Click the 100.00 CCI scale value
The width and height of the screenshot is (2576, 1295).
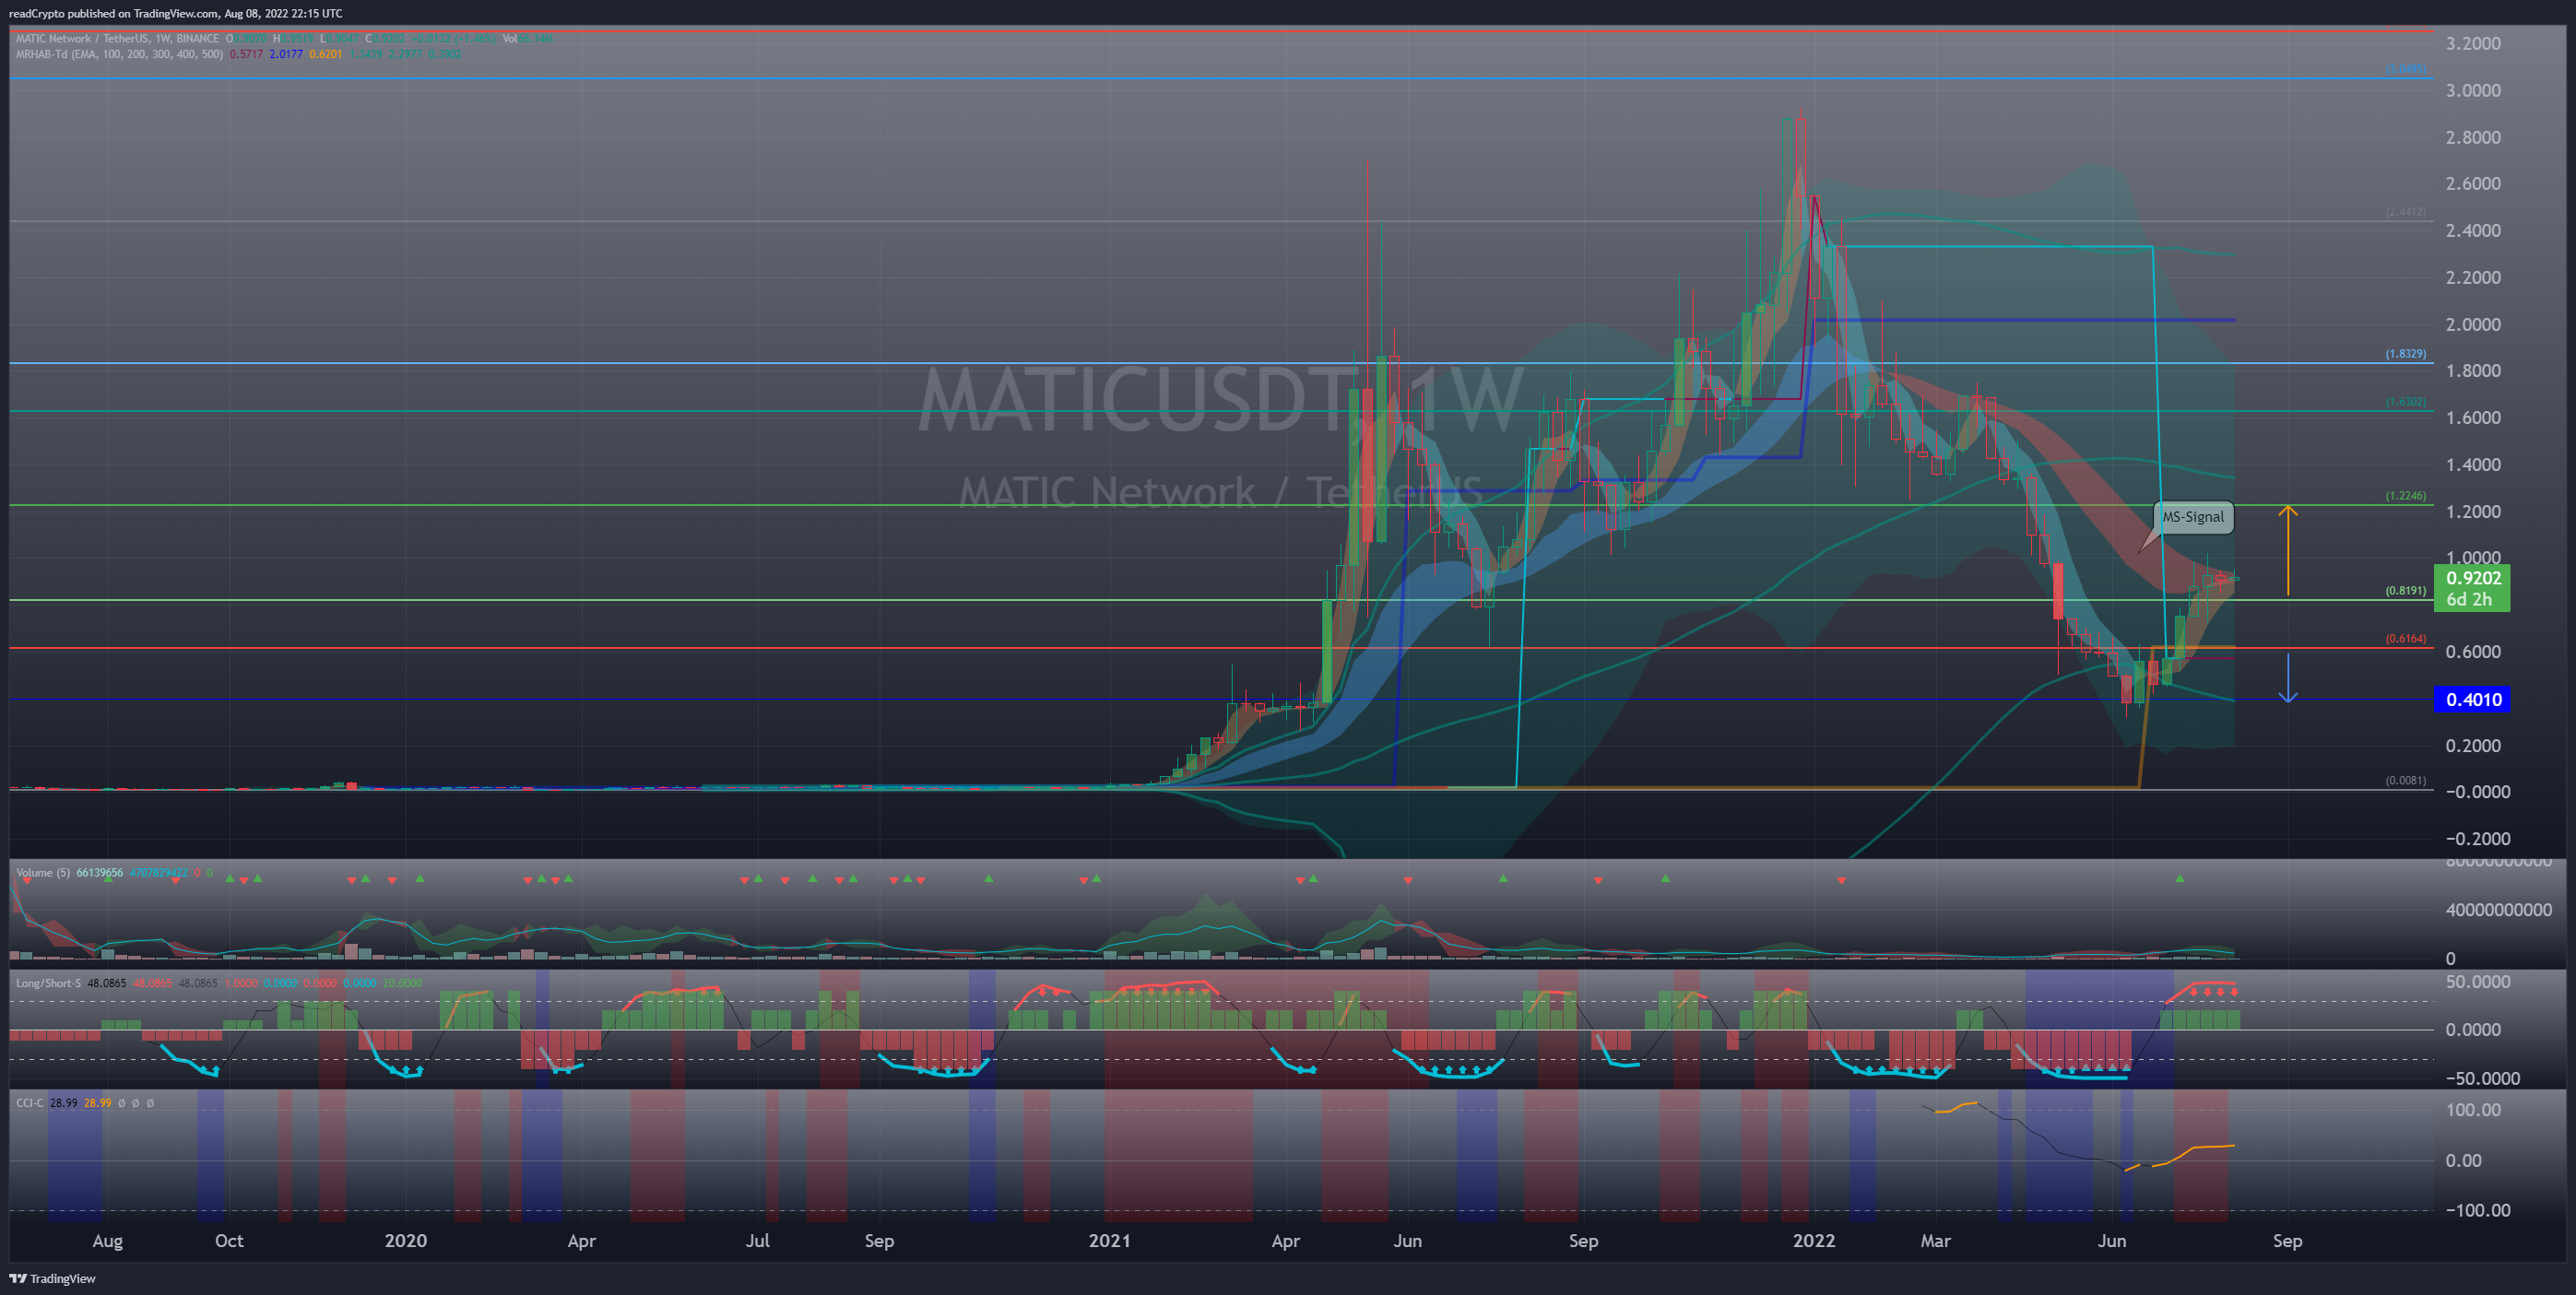point(2473,1110)
